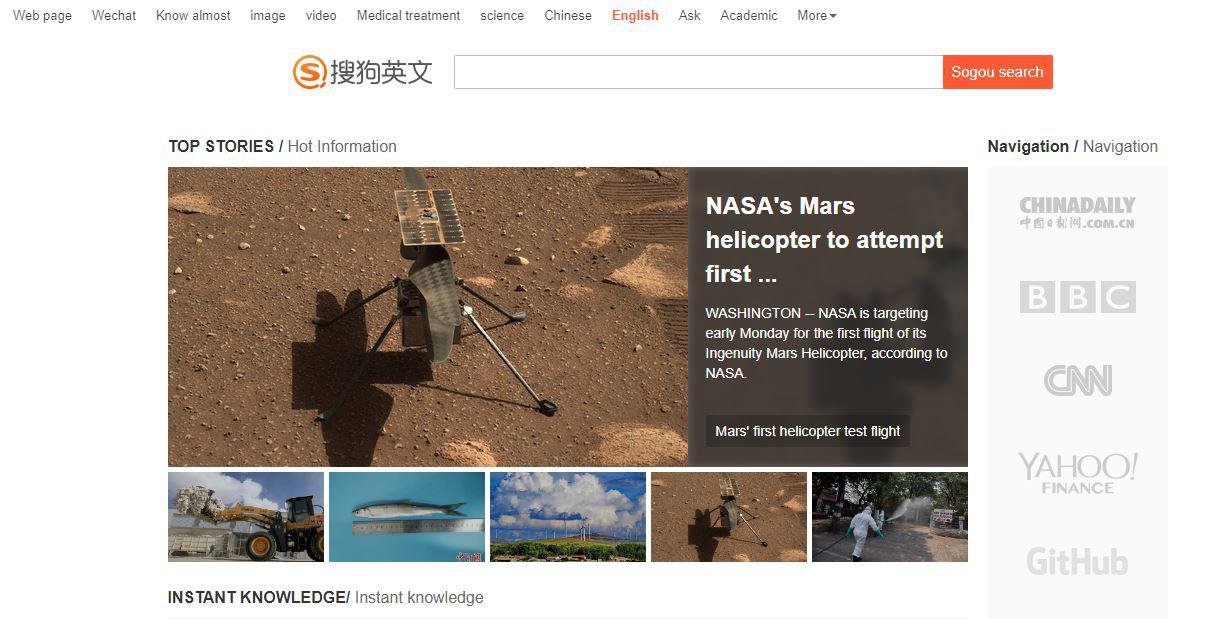Go to the Know almost tab
Viewport: 1229px width, 619px height.
tap(193, 15)
